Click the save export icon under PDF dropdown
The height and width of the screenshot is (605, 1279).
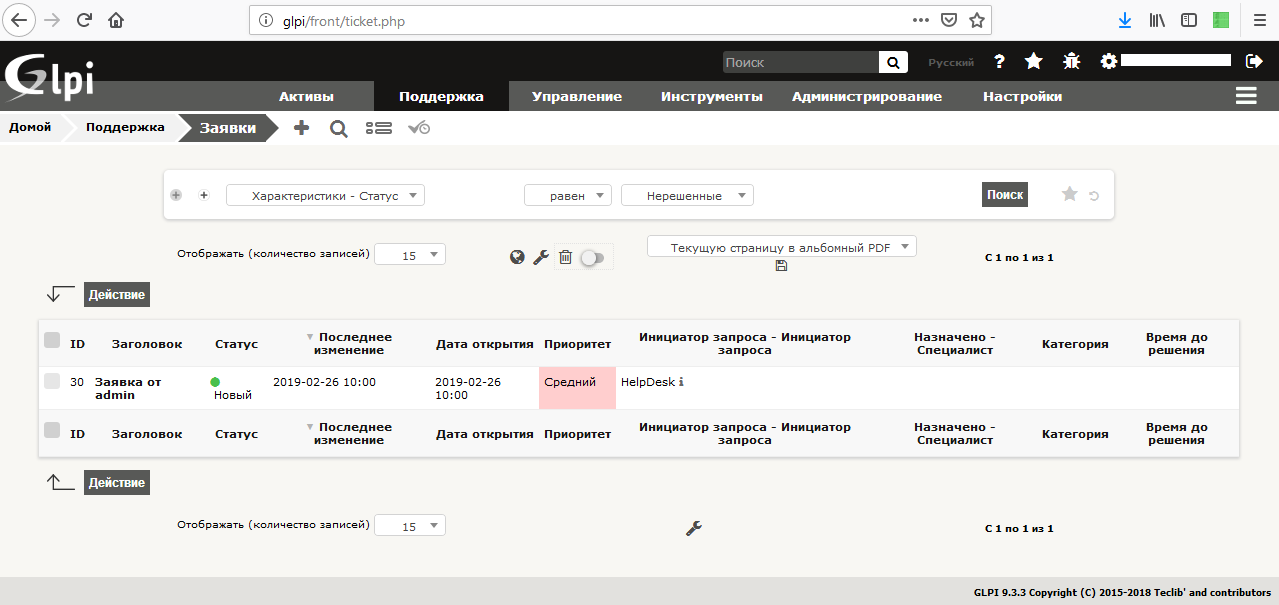[781, 265]
